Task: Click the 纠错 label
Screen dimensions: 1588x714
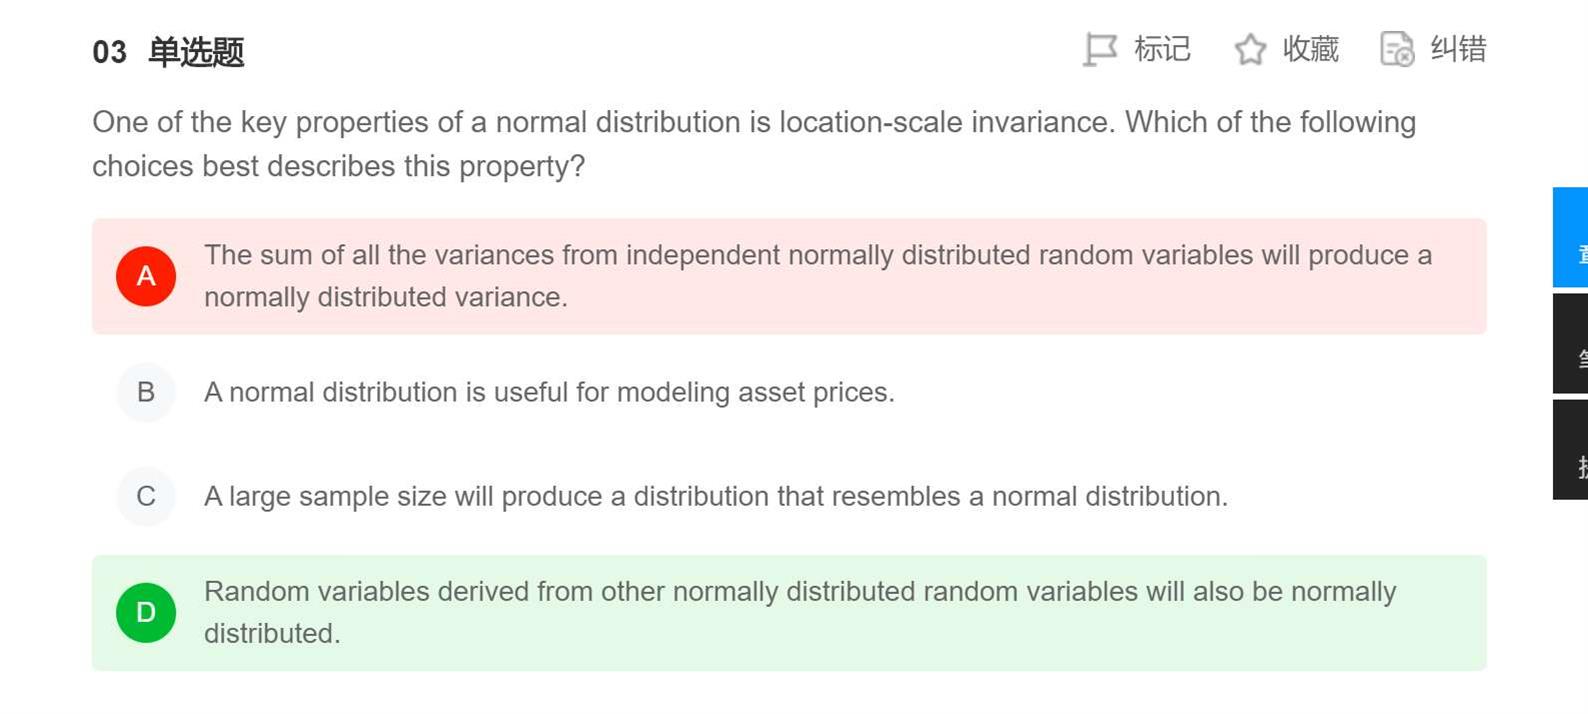Action: pos(1458,49)
